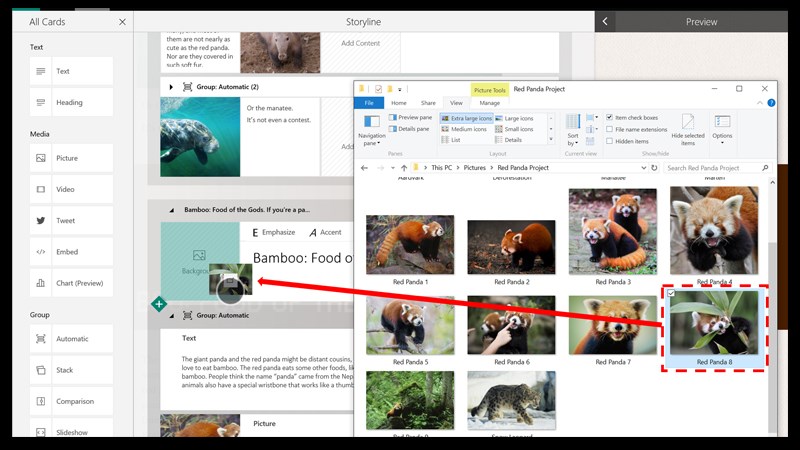The image size is (800, 450).
Task: Click This PC in the breadcrumb path
Action: [x=441, y=167]
